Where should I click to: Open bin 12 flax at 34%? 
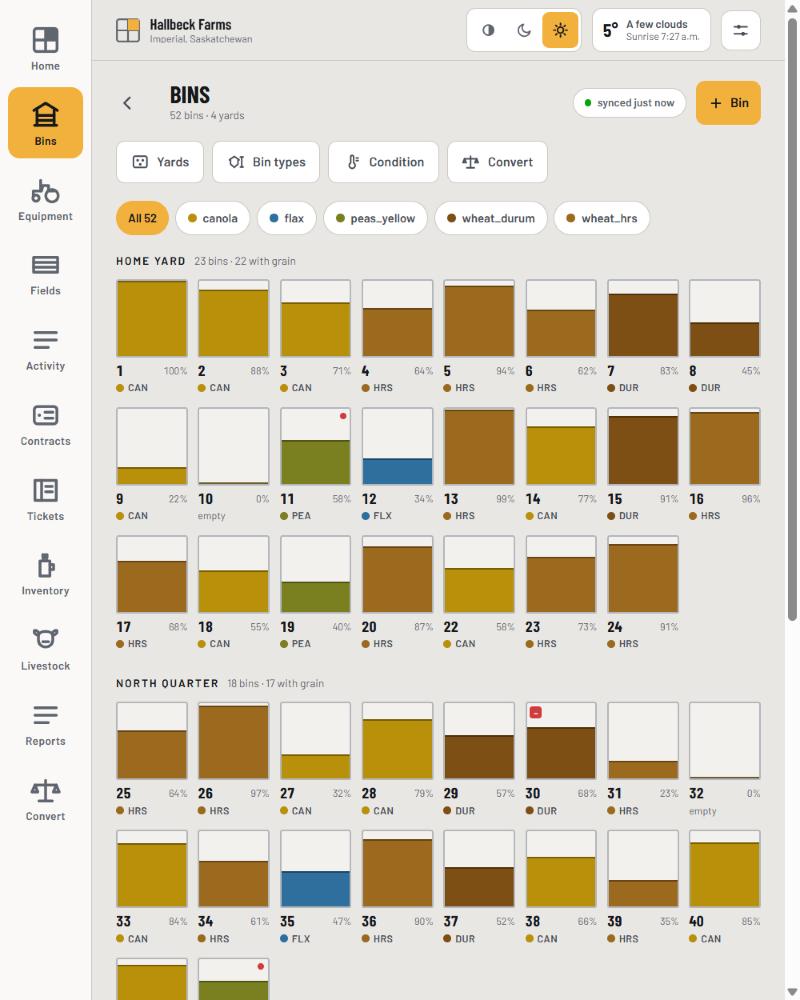397,464
